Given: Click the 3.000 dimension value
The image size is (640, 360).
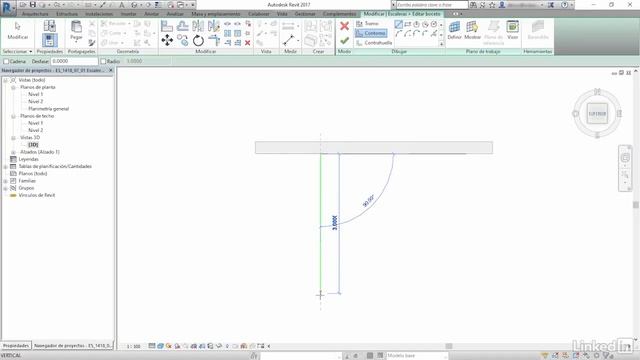Looking at the screenshot, I should click(x=335, y=223).
